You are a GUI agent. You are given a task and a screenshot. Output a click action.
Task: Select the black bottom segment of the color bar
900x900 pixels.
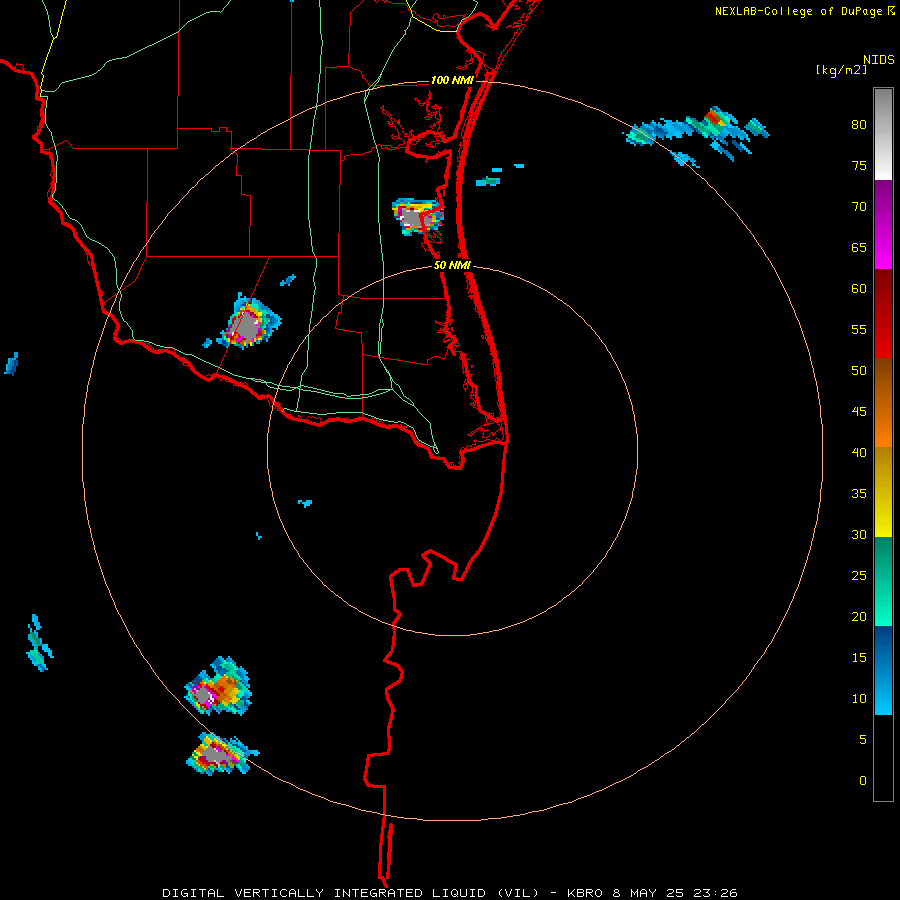pos(883,758)
